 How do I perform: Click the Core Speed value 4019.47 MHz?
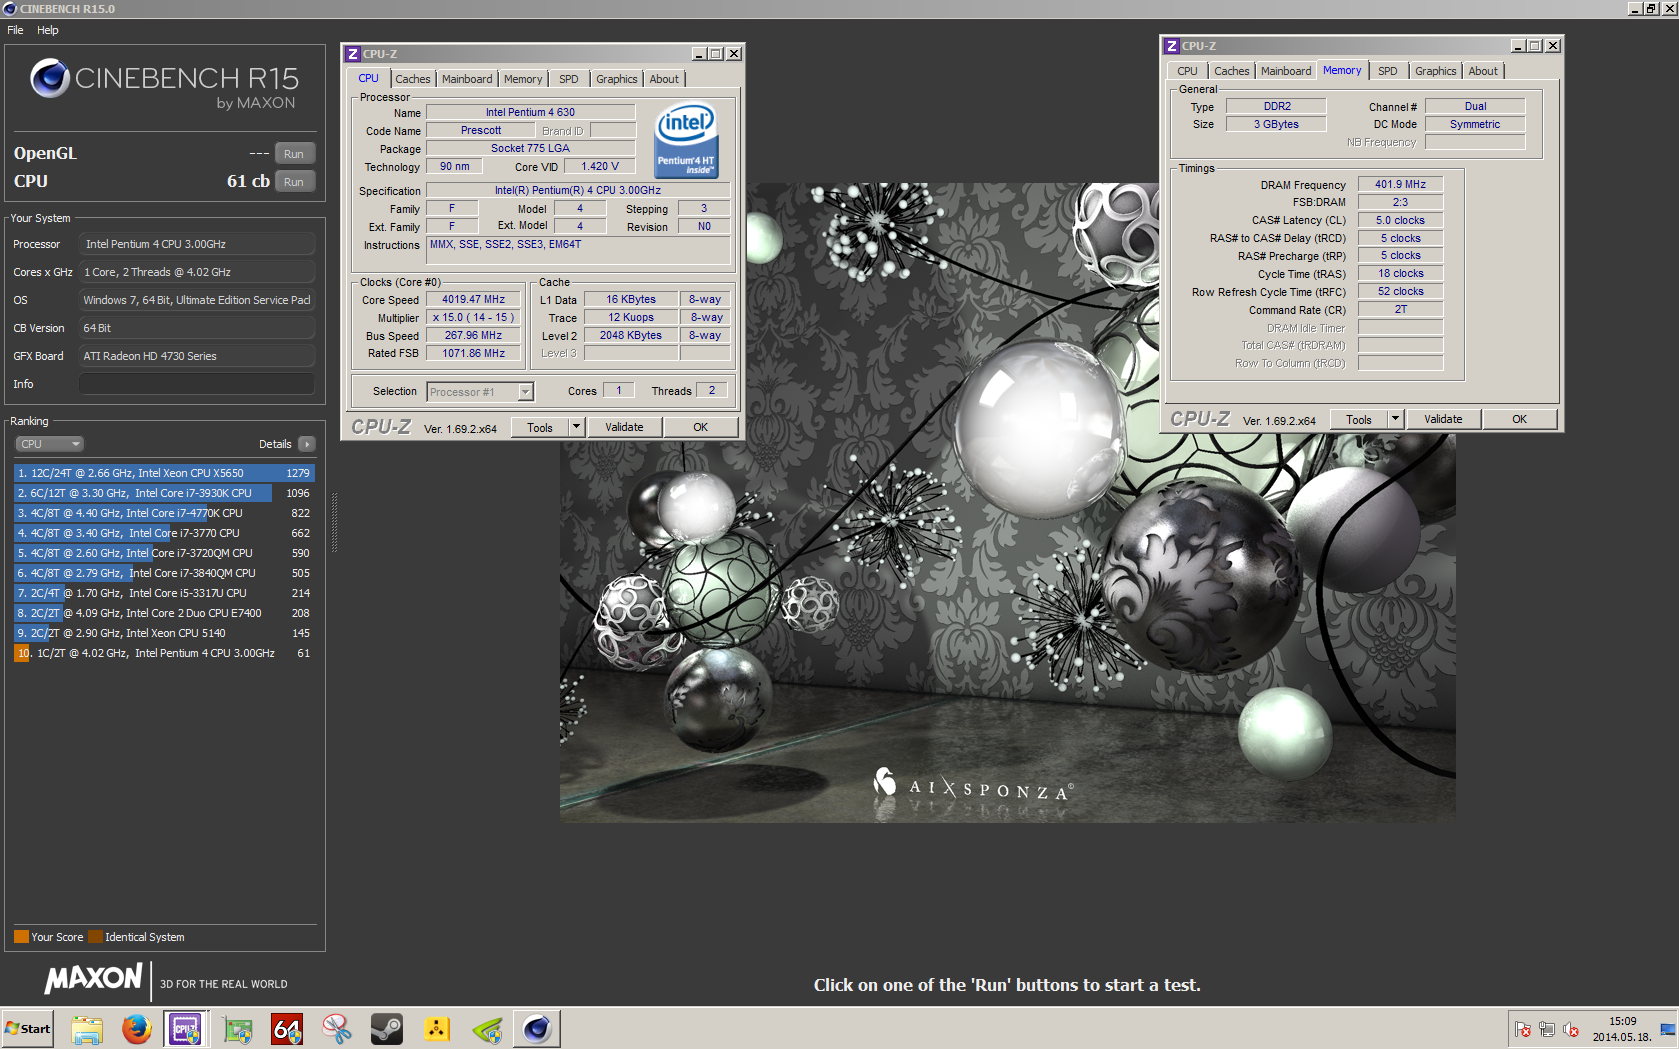click(473, 299)
